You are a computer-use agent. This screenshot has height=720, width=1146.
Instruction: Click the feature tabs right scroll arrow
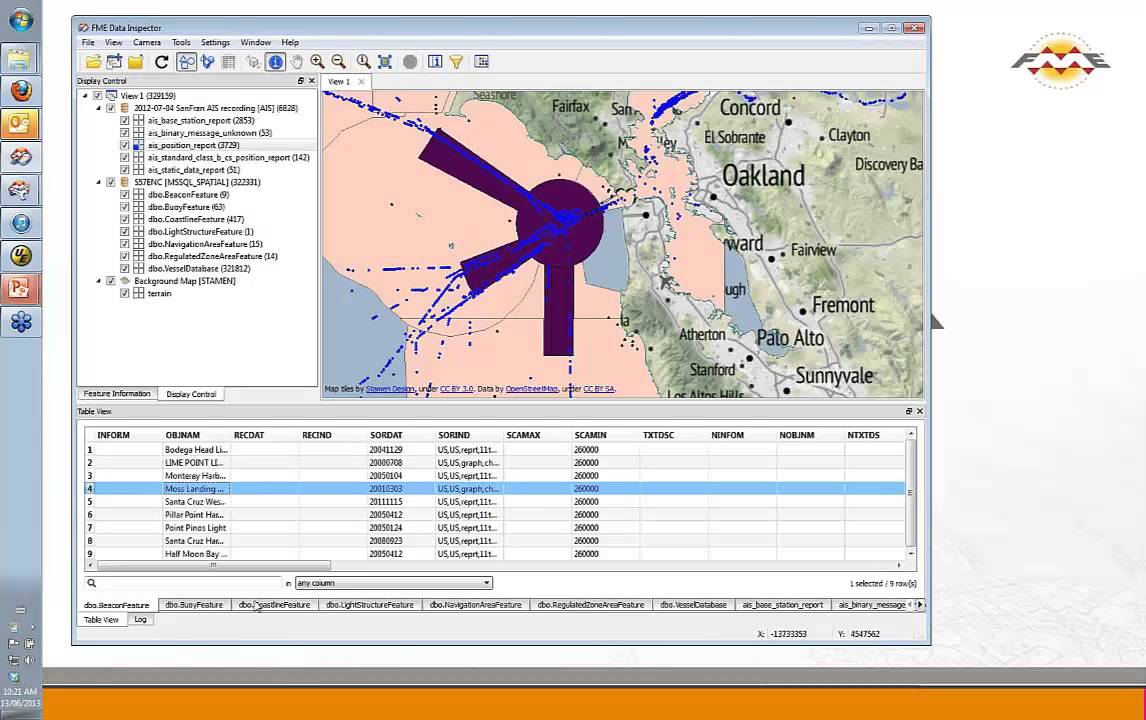pos(920,605)
